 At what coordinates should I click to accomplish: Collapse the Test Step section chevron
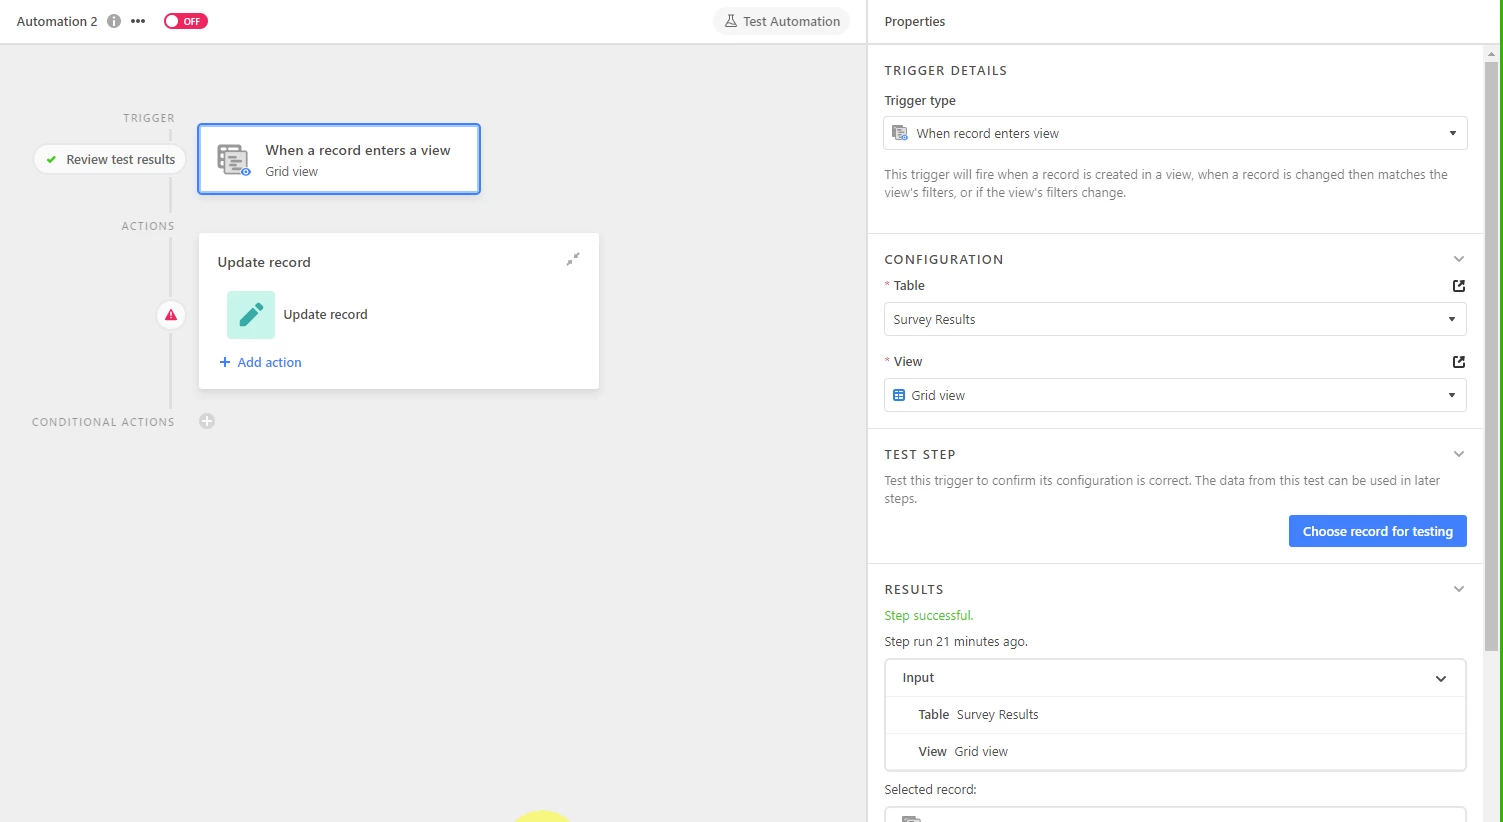coord(1459,454)
